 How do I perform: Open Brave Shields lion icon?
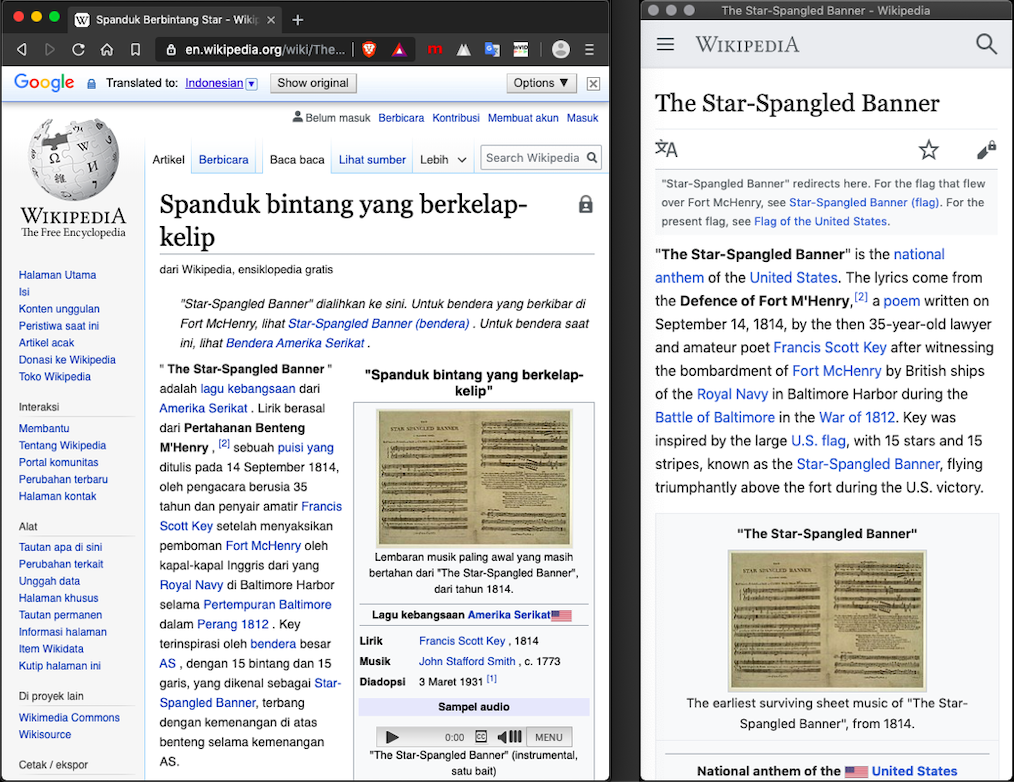(369, 49)
